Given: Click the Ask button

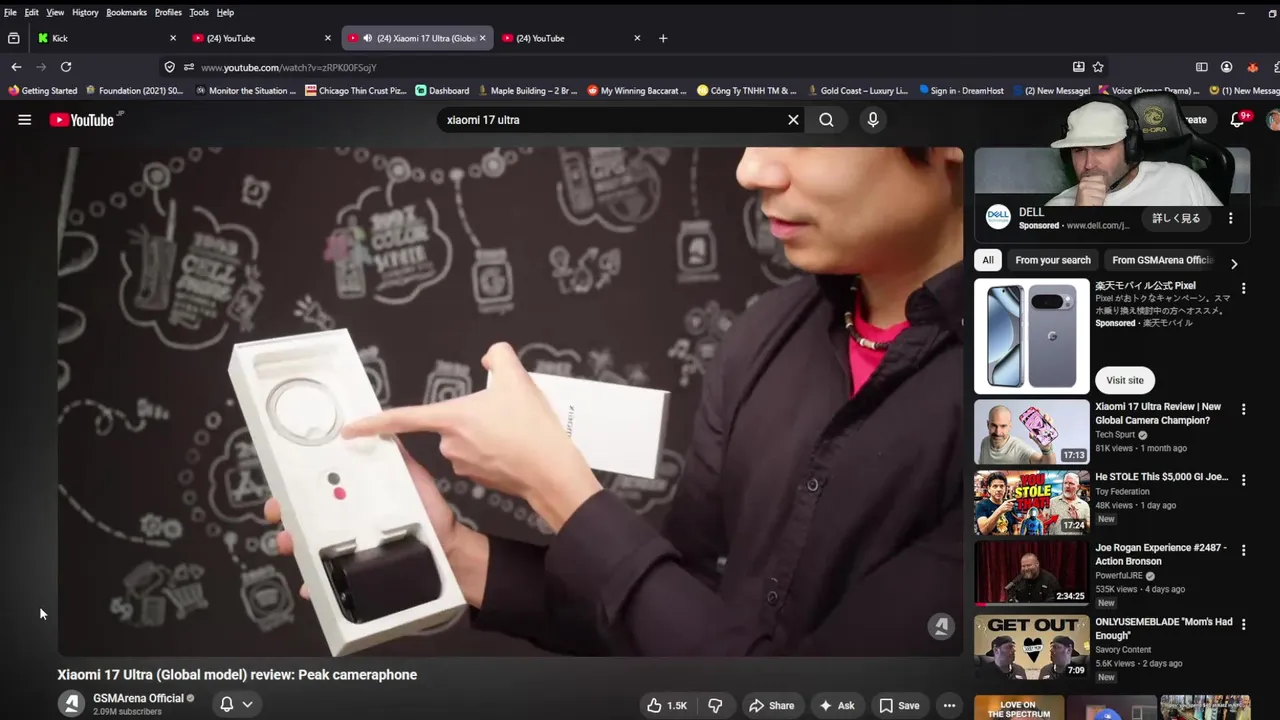Looking at the screenshot, I should 836,705.
